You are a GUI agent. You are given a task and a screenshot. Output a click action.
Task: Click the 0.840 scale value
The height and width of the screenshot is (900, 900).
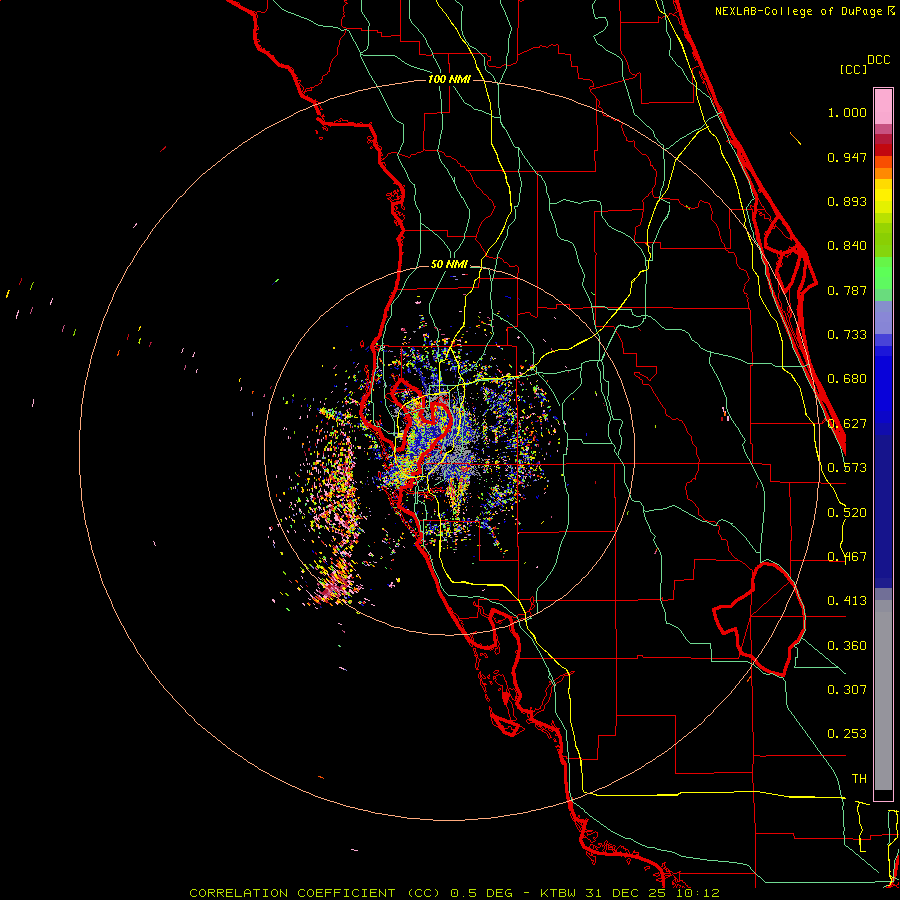coord(847,246)
